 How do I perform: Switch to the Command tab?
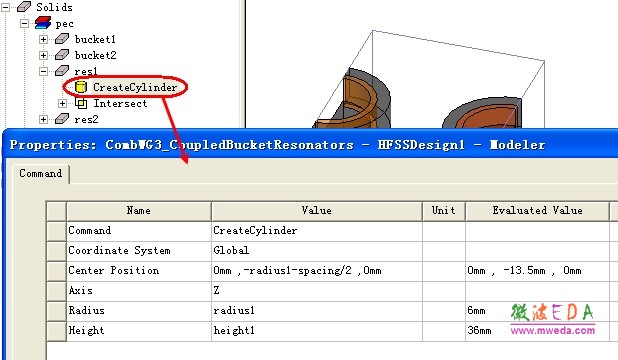point(41,173)
